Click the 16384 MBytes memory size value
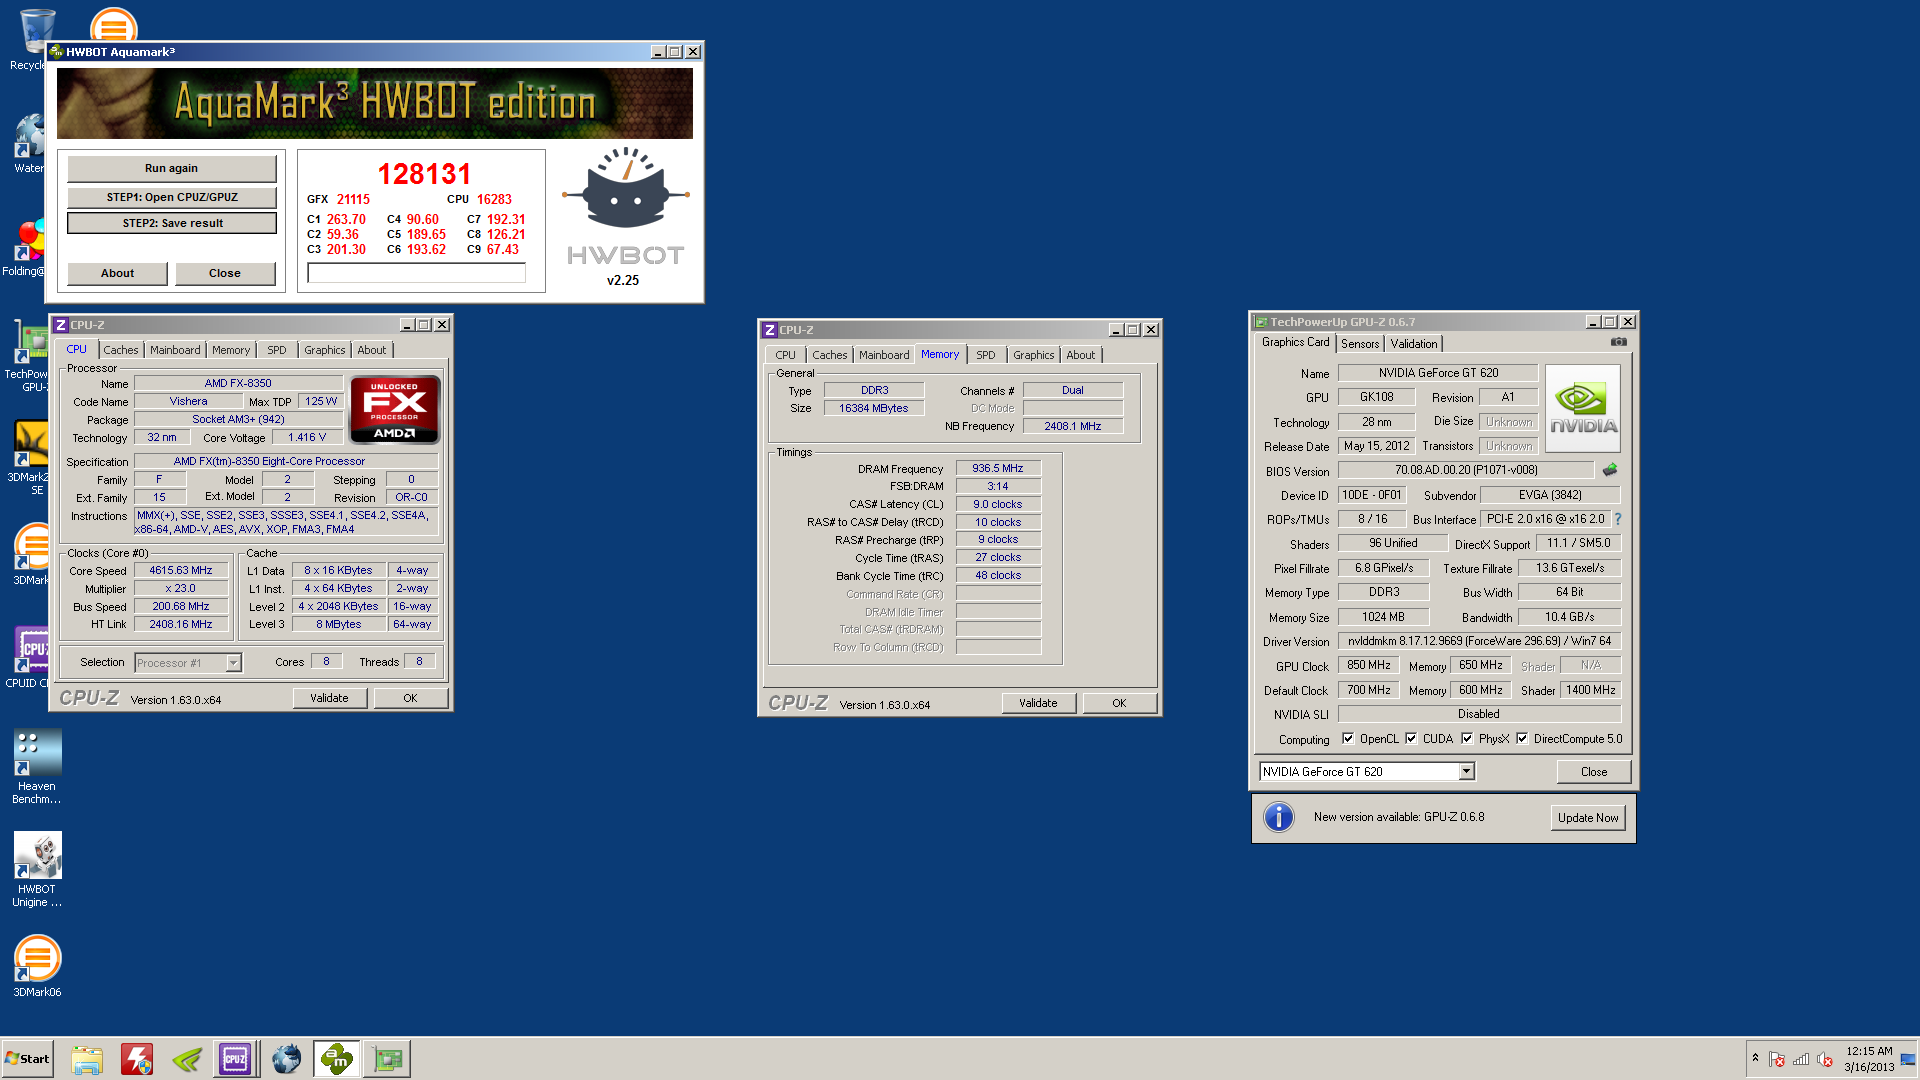Viewport: 1920px width, 1080px height. click(x=874, y=408)
